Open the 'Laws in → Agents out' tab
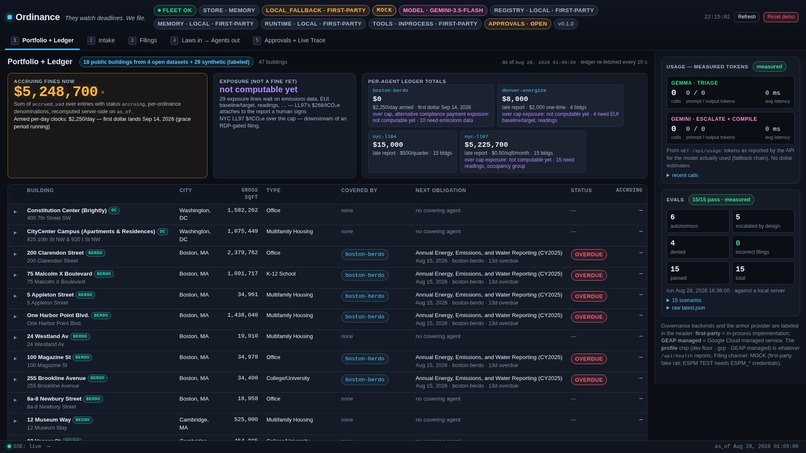This screenshot has height=453, width=806. pyautogui.click(x=205, y=40)
